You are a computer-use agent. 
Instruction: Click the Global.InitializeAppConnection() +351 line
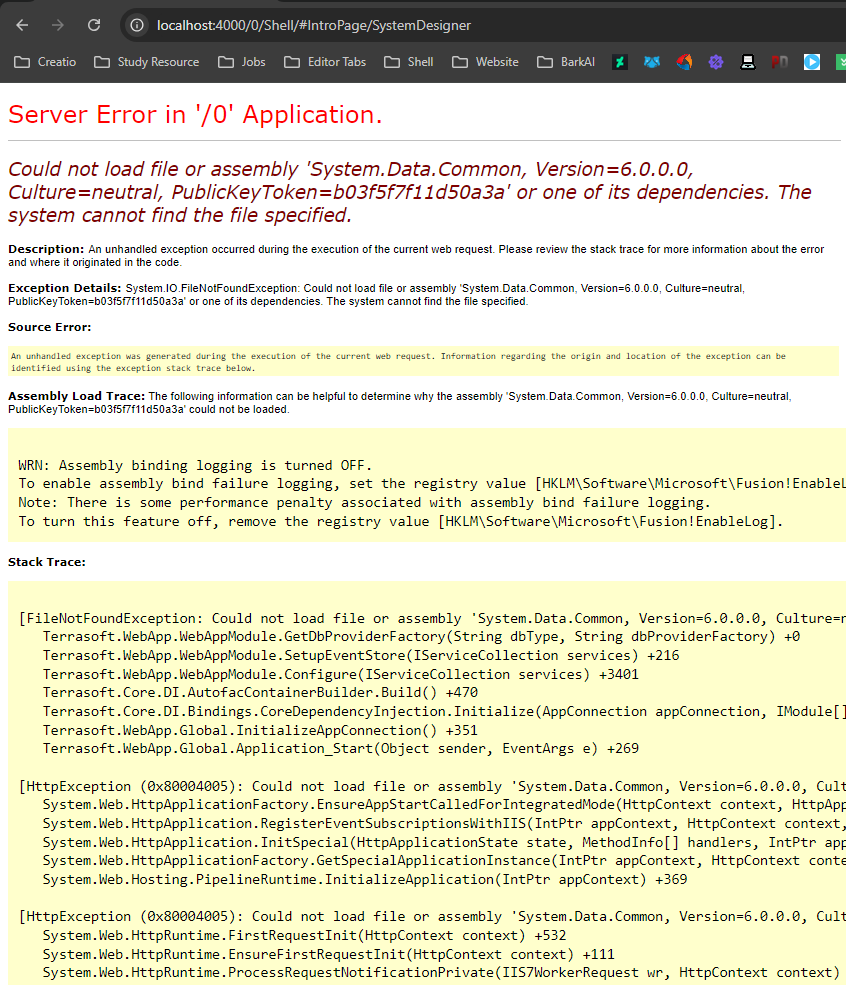coord(260,730)
